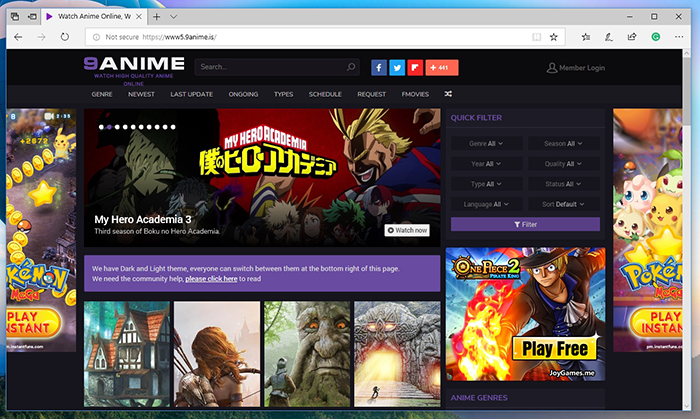Click the page scrollbar down arrow

point(687,406)
